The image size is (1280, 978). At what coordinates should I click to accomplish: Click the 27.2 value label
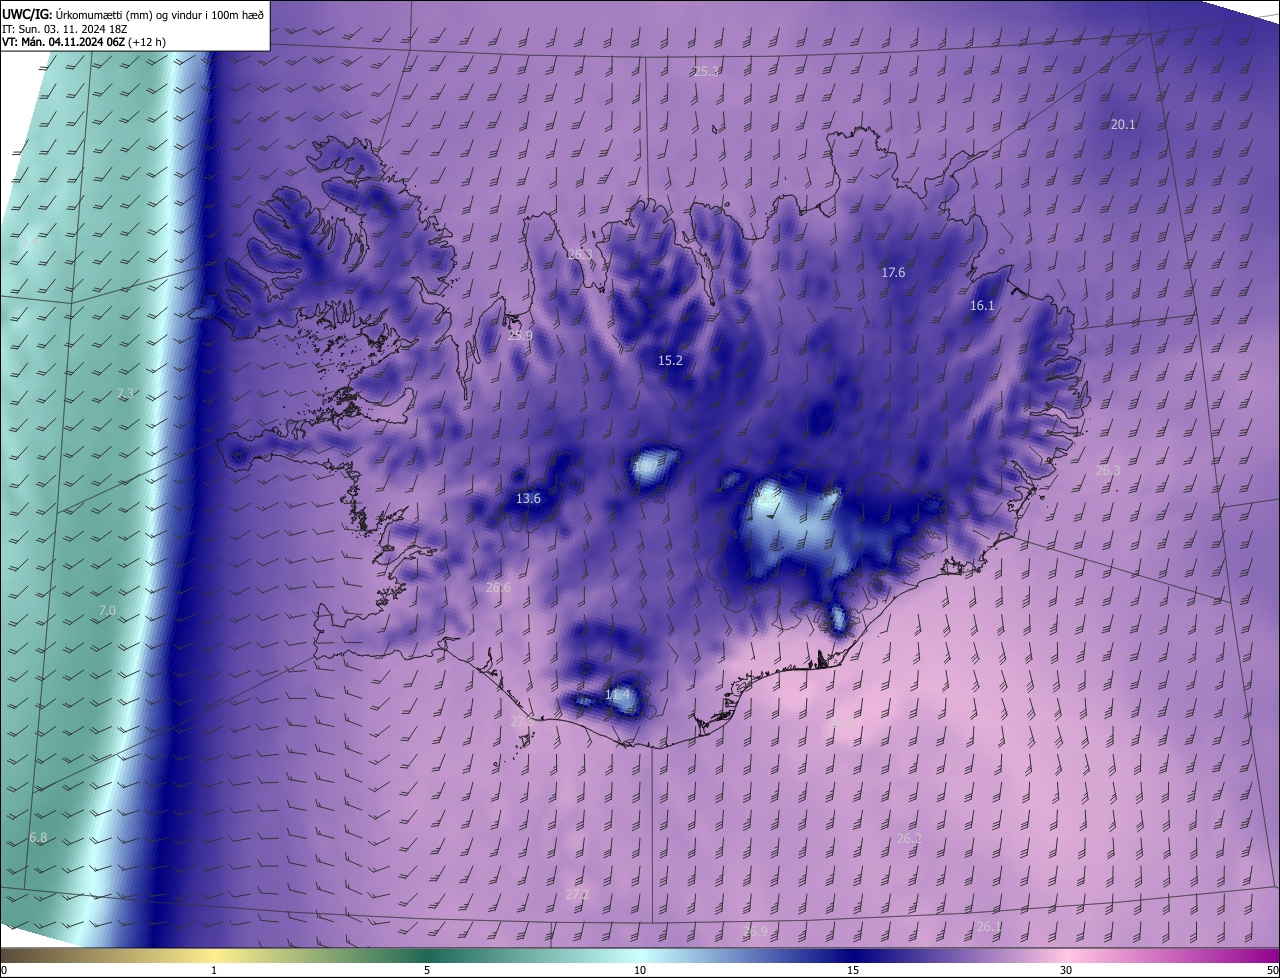pos(577,894)
